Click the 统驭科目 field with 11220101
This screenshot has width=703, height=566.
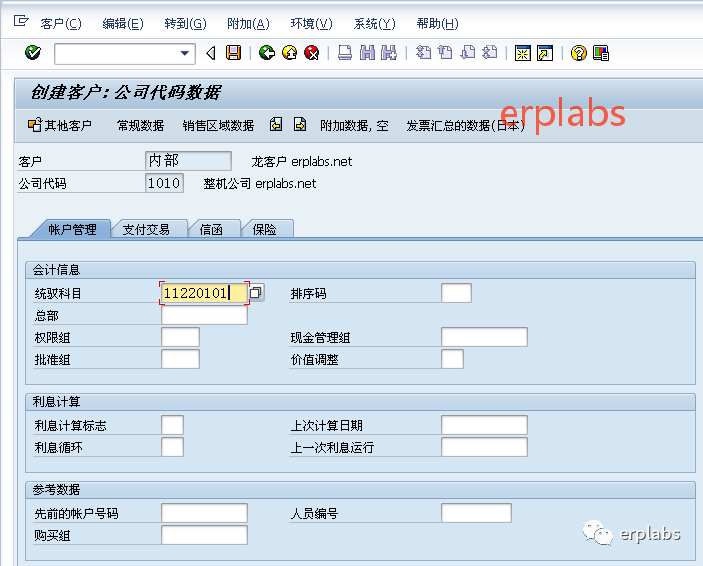click(204, 293)
